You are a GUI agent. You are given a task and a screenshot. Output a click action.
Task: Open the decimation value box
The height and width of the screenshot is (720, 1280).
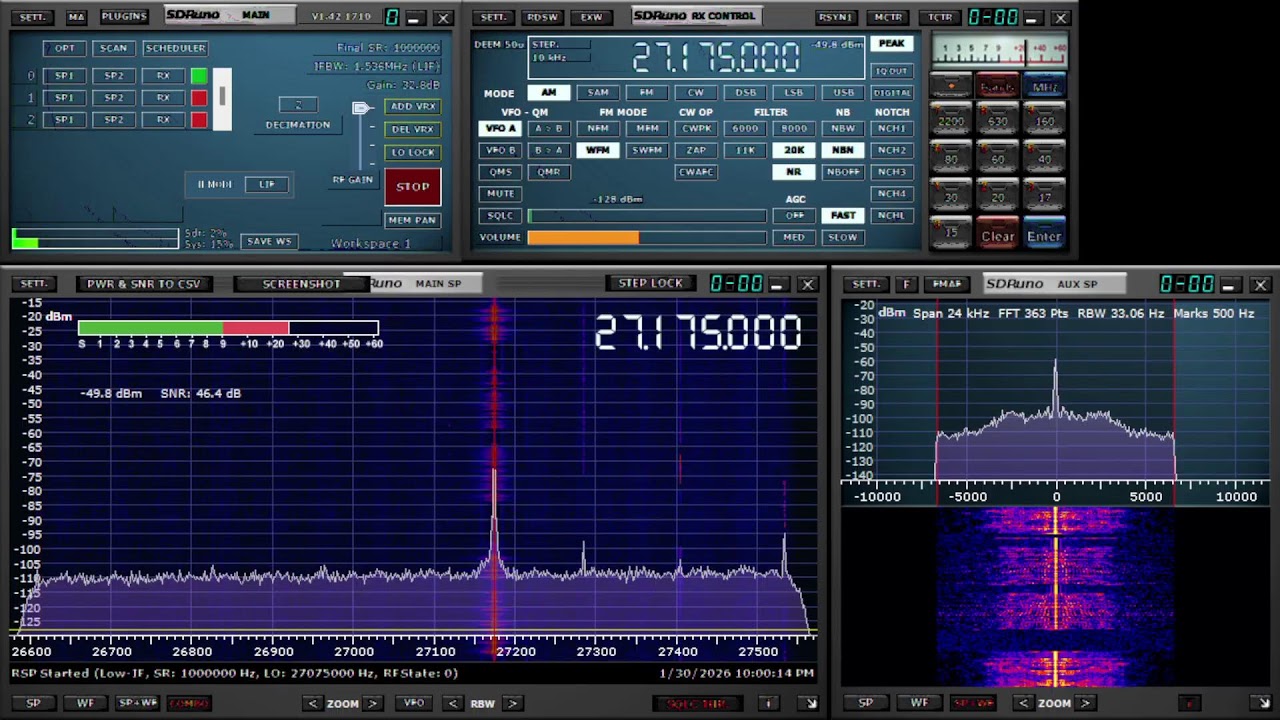coord(297,105)
